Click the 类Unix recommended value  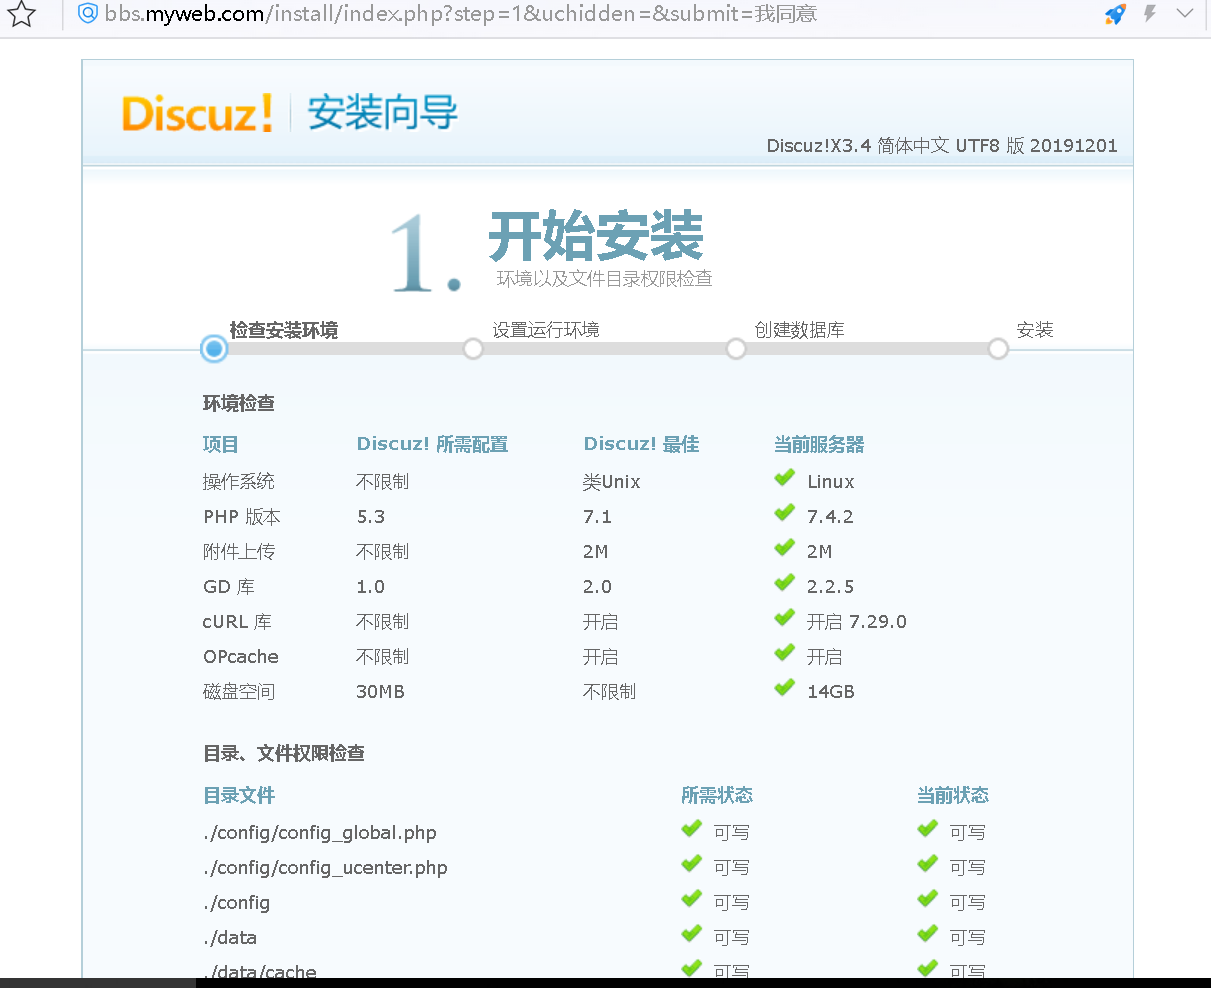tap(612, 482)
